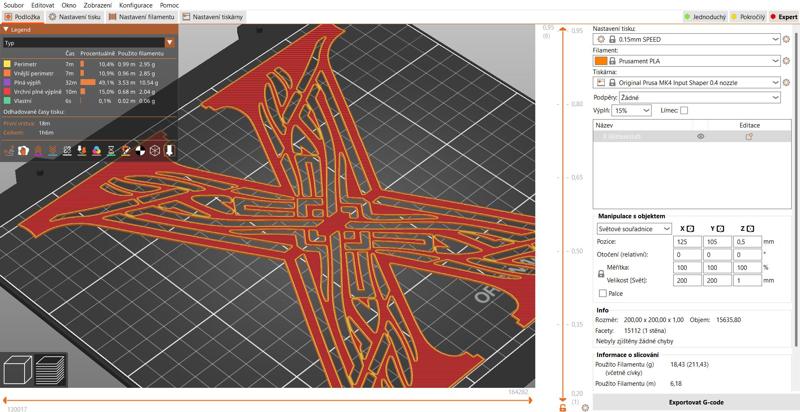Toggle the Vrchní plné výplně red swatch
The width and height of the screenshot is (800, 412).
click(7, 92)
